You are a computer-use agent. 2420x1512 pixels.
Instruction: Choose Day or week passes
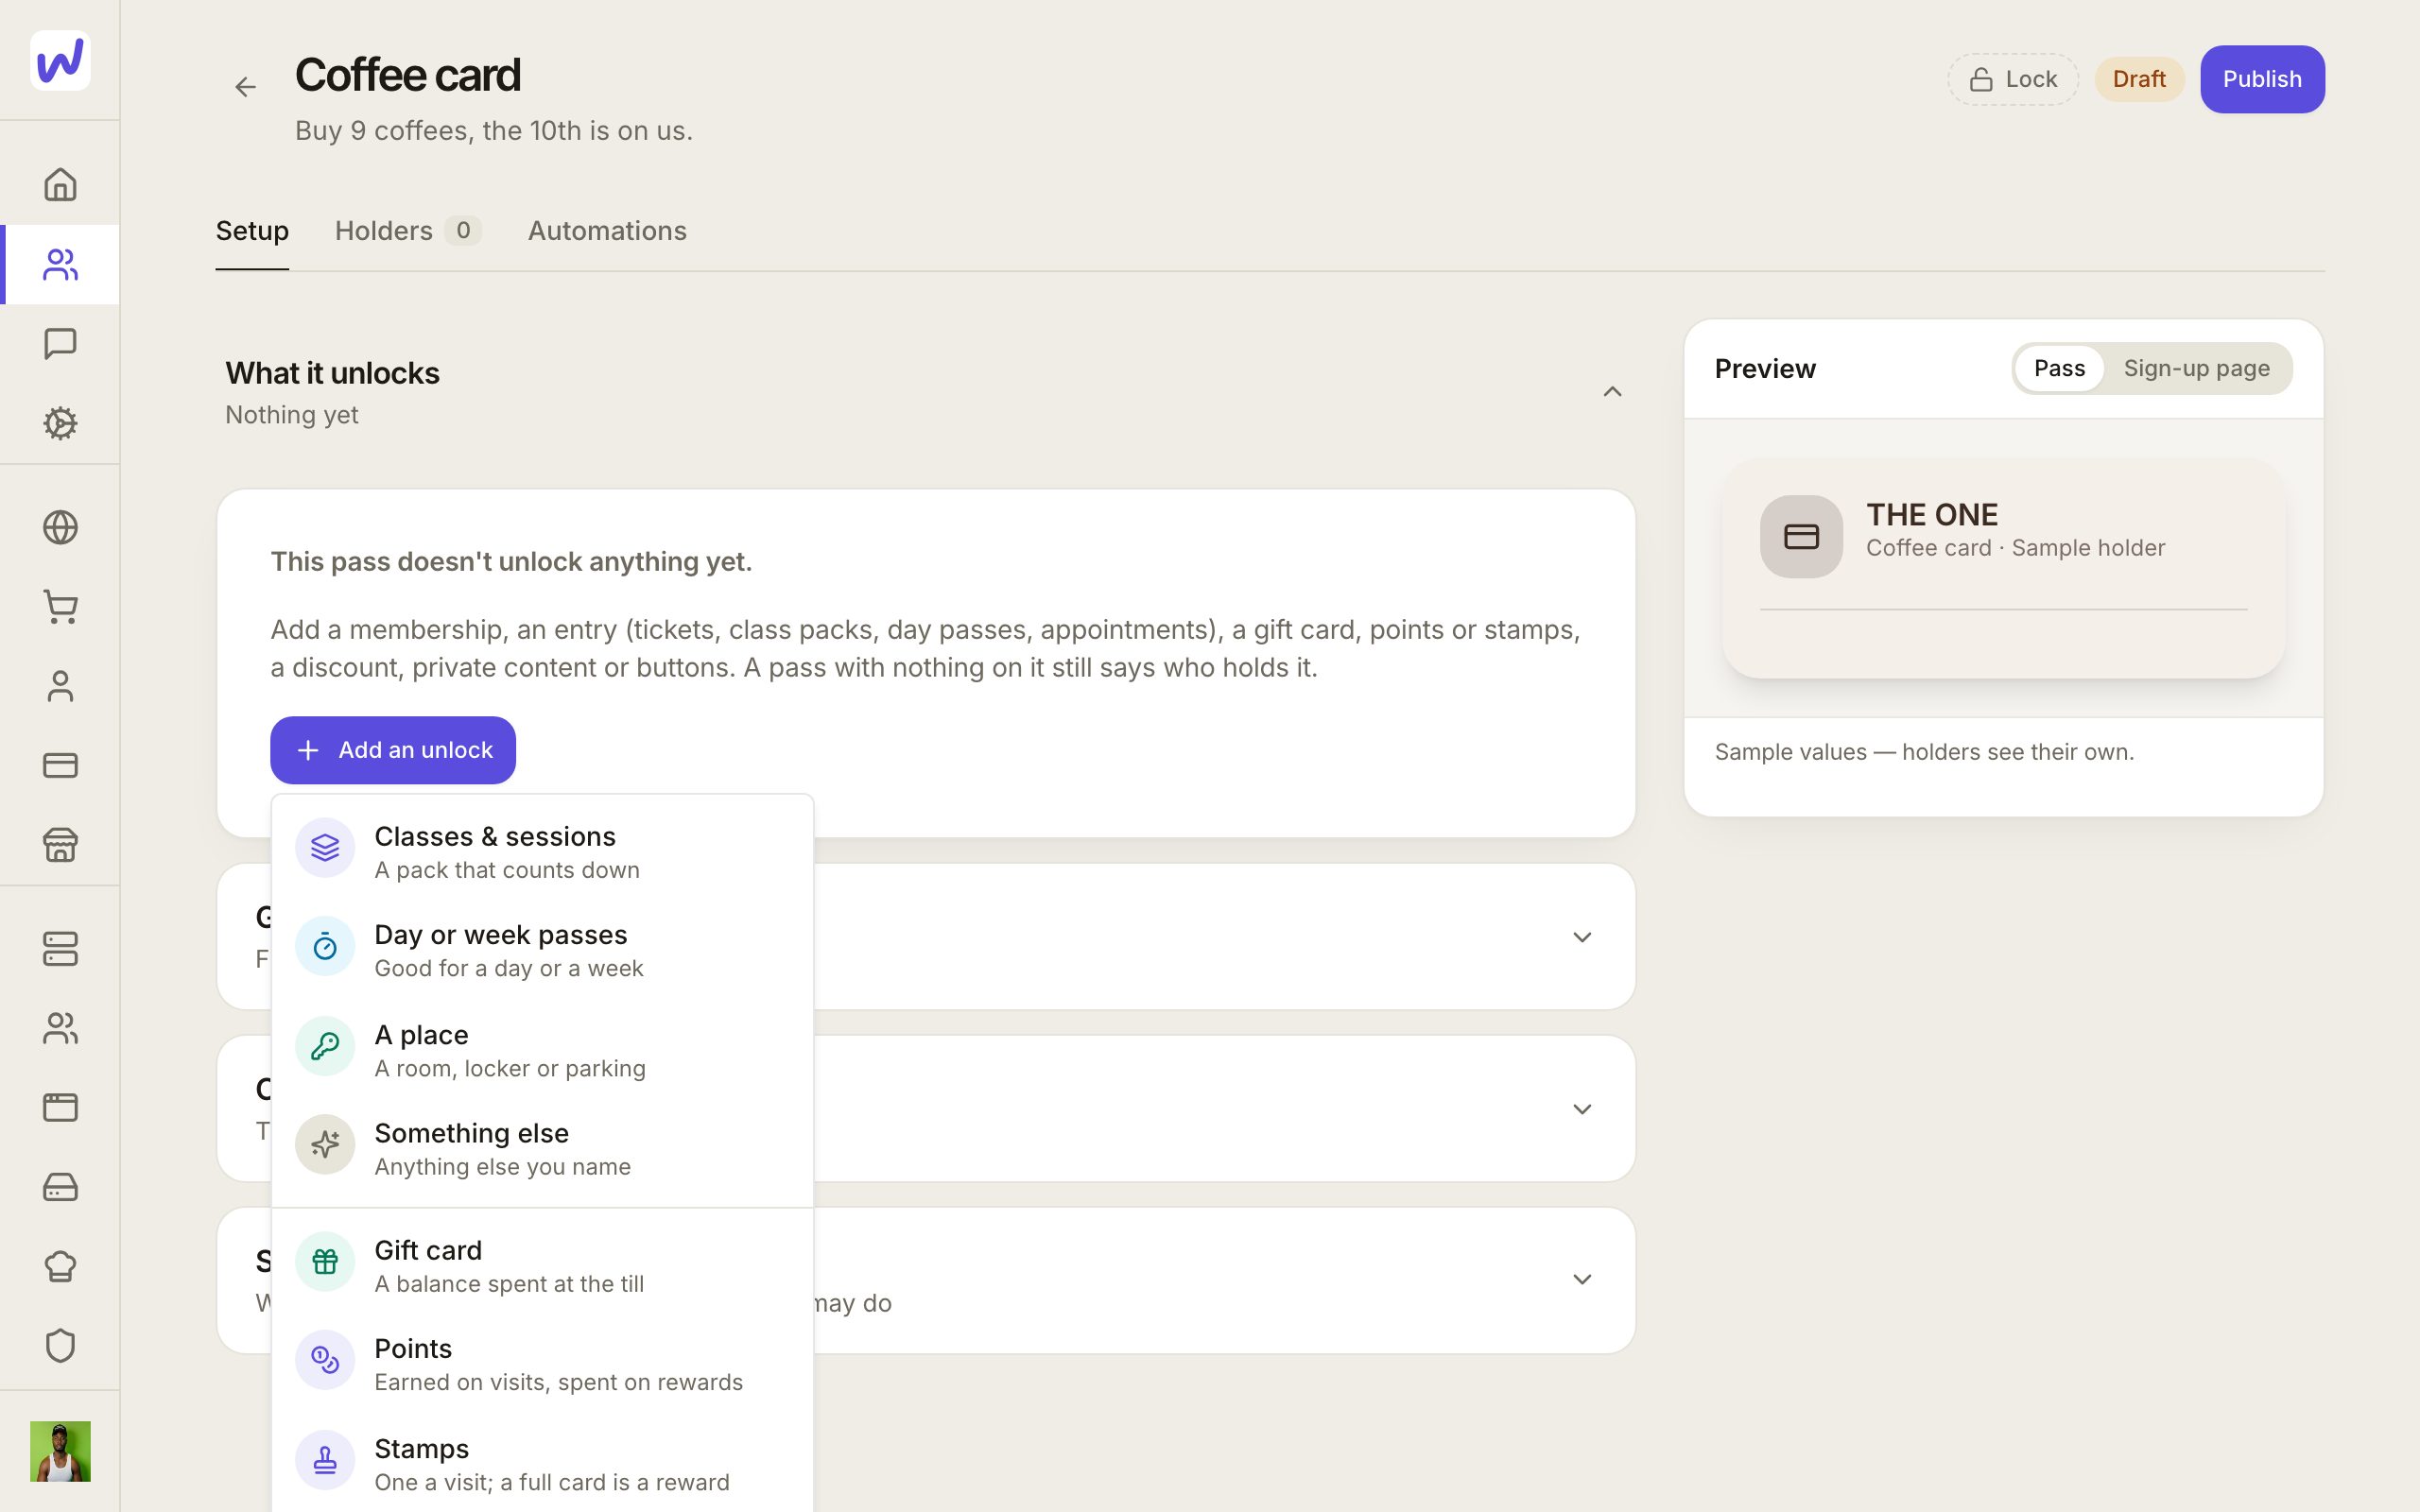point(542,950)
